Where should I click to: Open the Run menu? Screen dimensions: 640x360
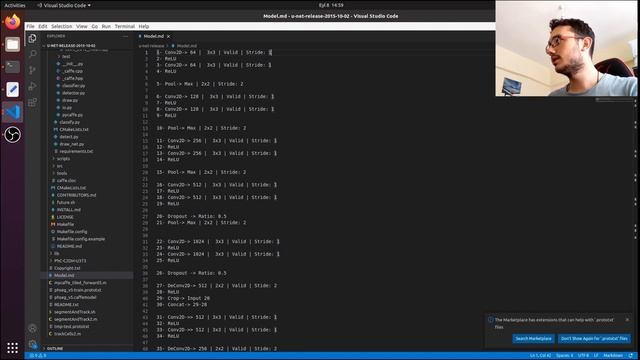click(x=106, y=26)
